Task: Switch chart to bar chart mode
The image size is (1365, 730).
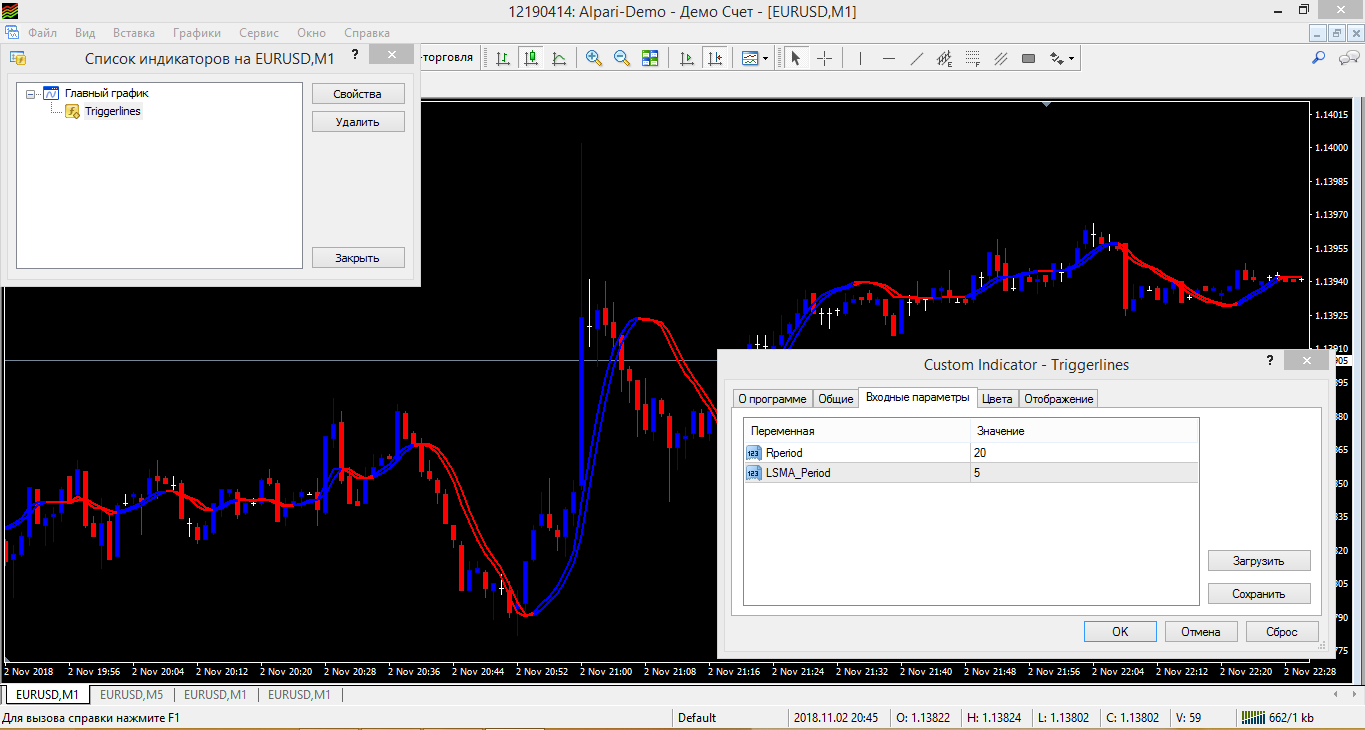Action: [503, 58]
